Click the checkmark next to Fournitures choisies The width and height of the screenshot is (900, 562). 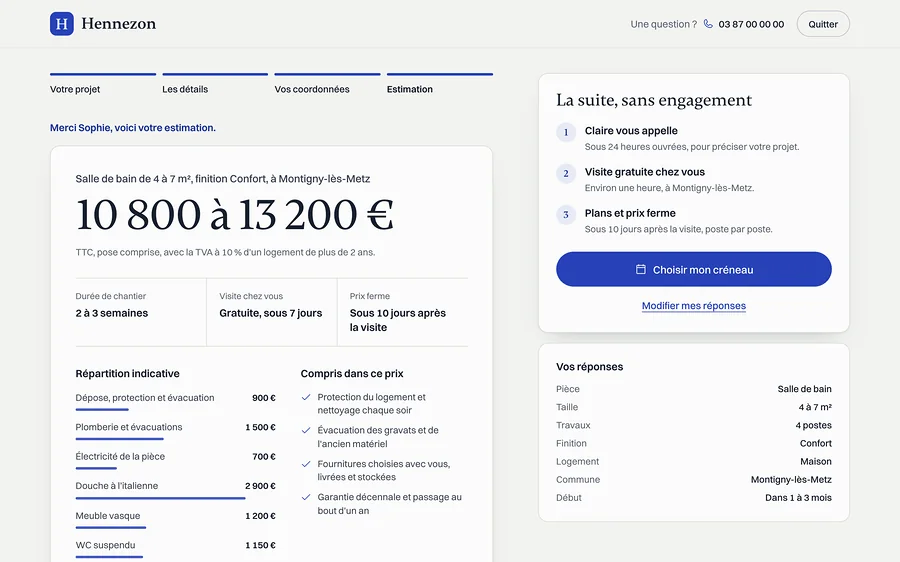(306, 464)
